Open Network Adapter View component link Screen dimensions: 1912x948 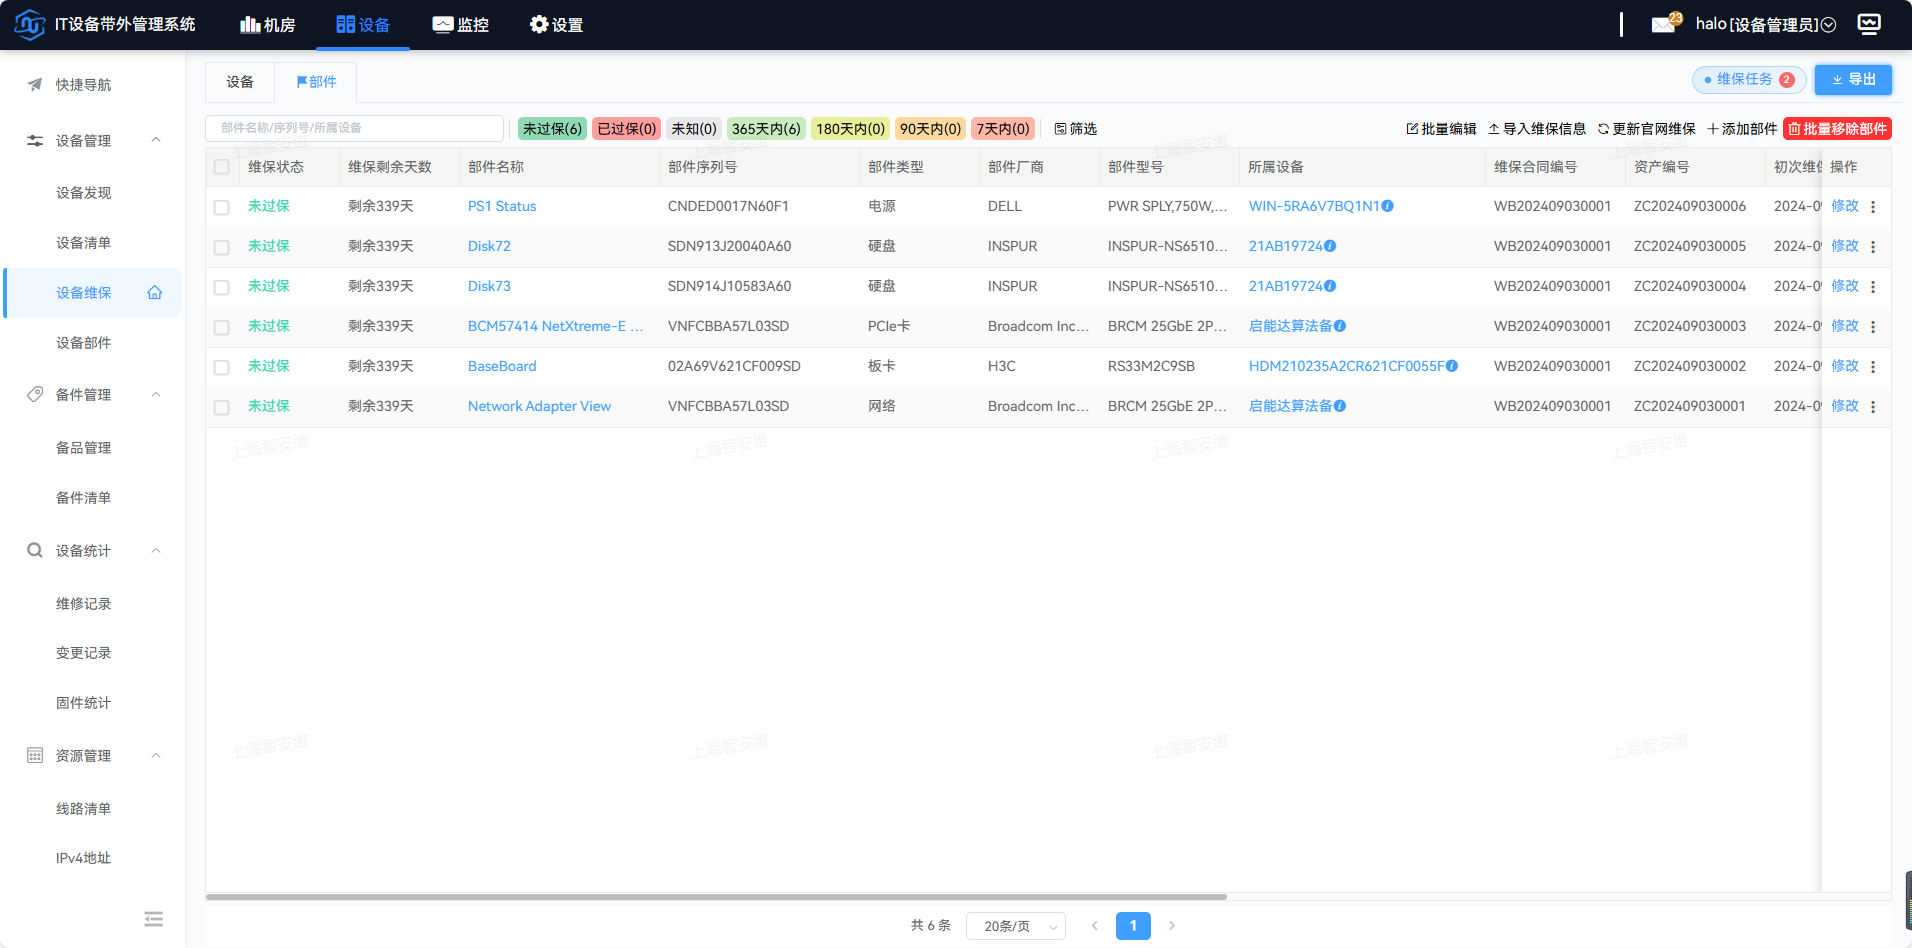[x=539, y=406]
